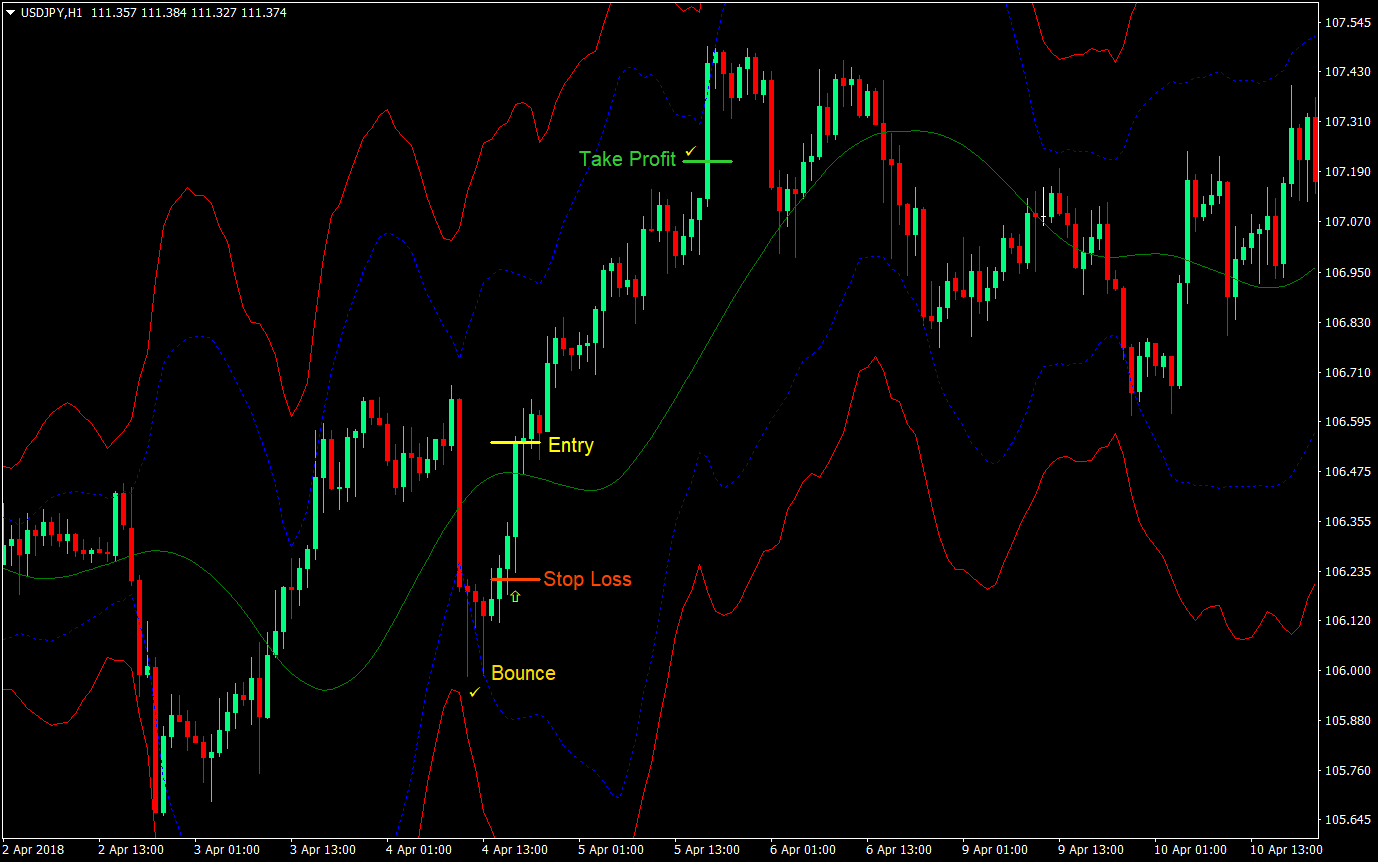
Task: Select the yellow checkmark above Take Profit line
Action: (x=690, y=150)
